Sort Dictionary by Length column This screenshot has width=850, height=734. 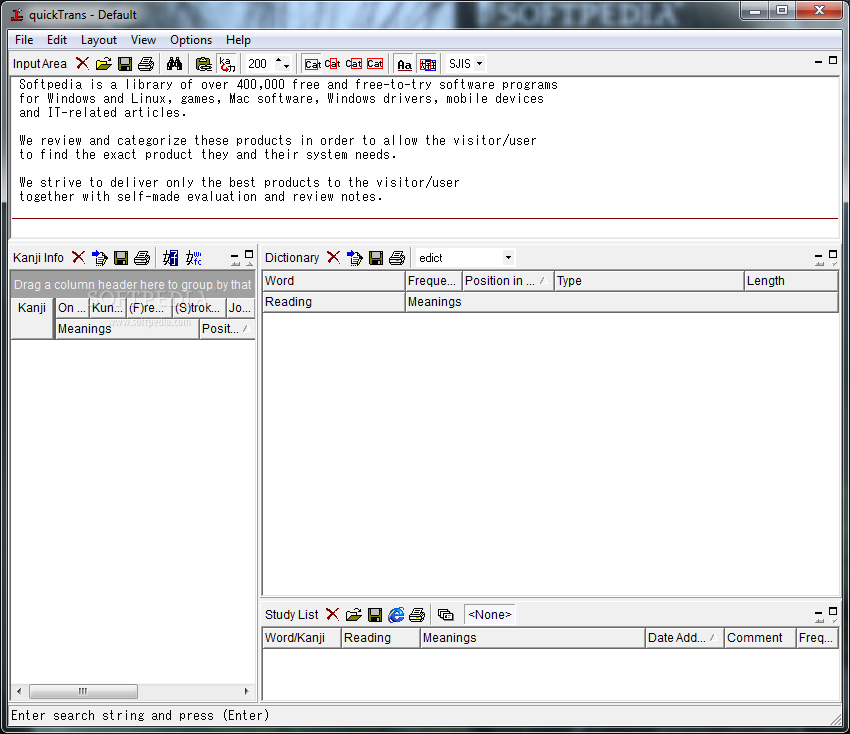(791, 281)
